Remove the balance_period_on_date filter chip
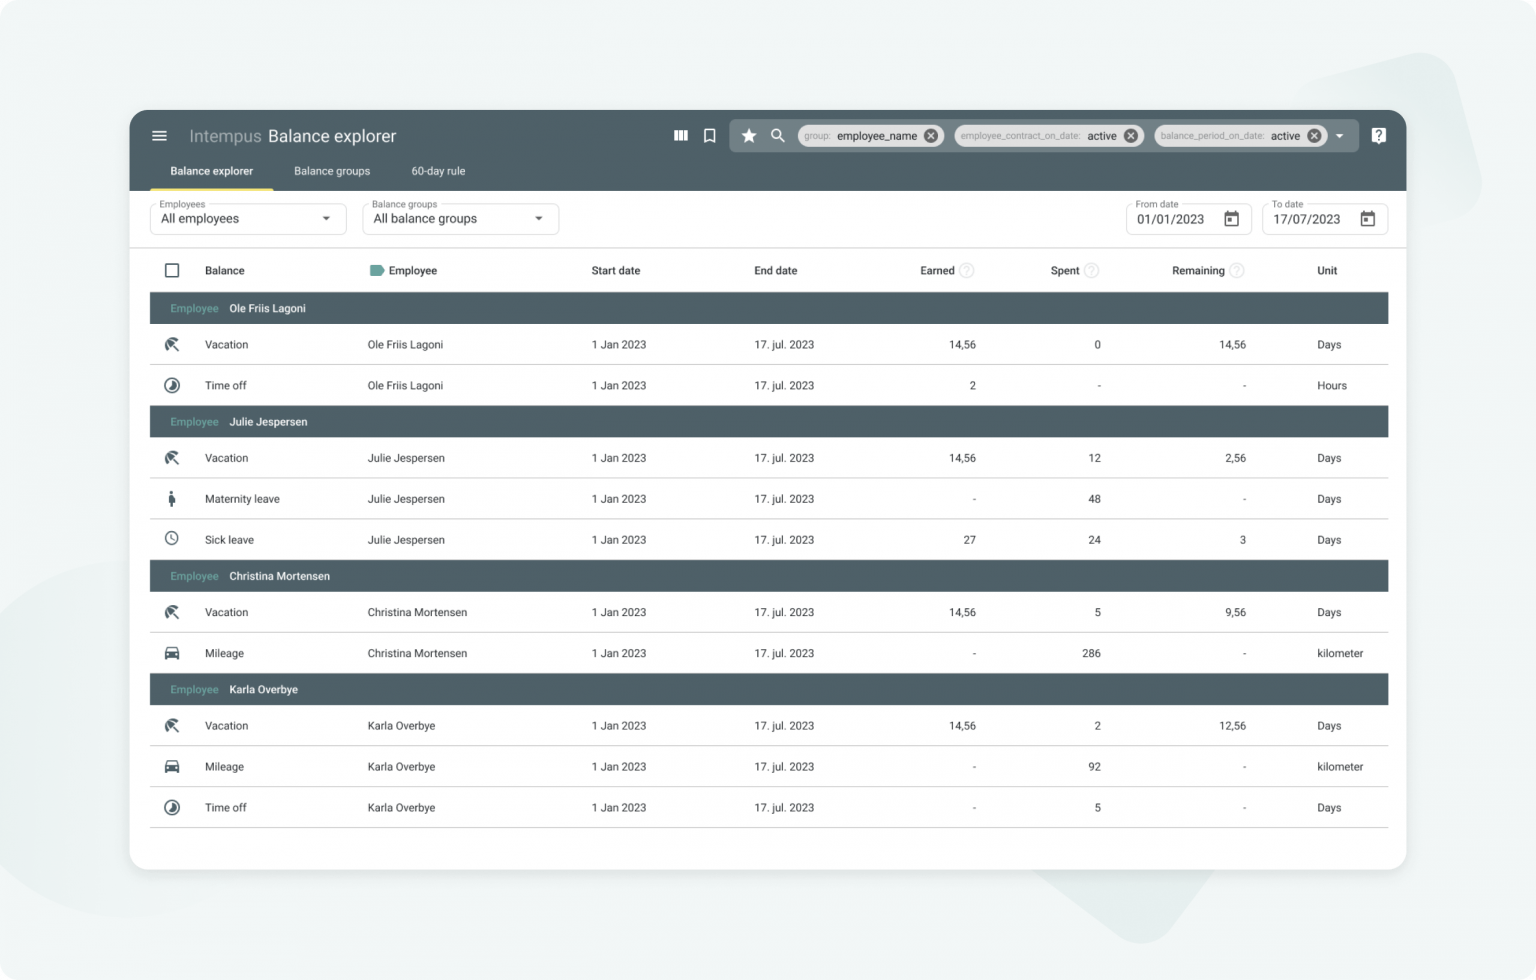 pos(1314,136)
